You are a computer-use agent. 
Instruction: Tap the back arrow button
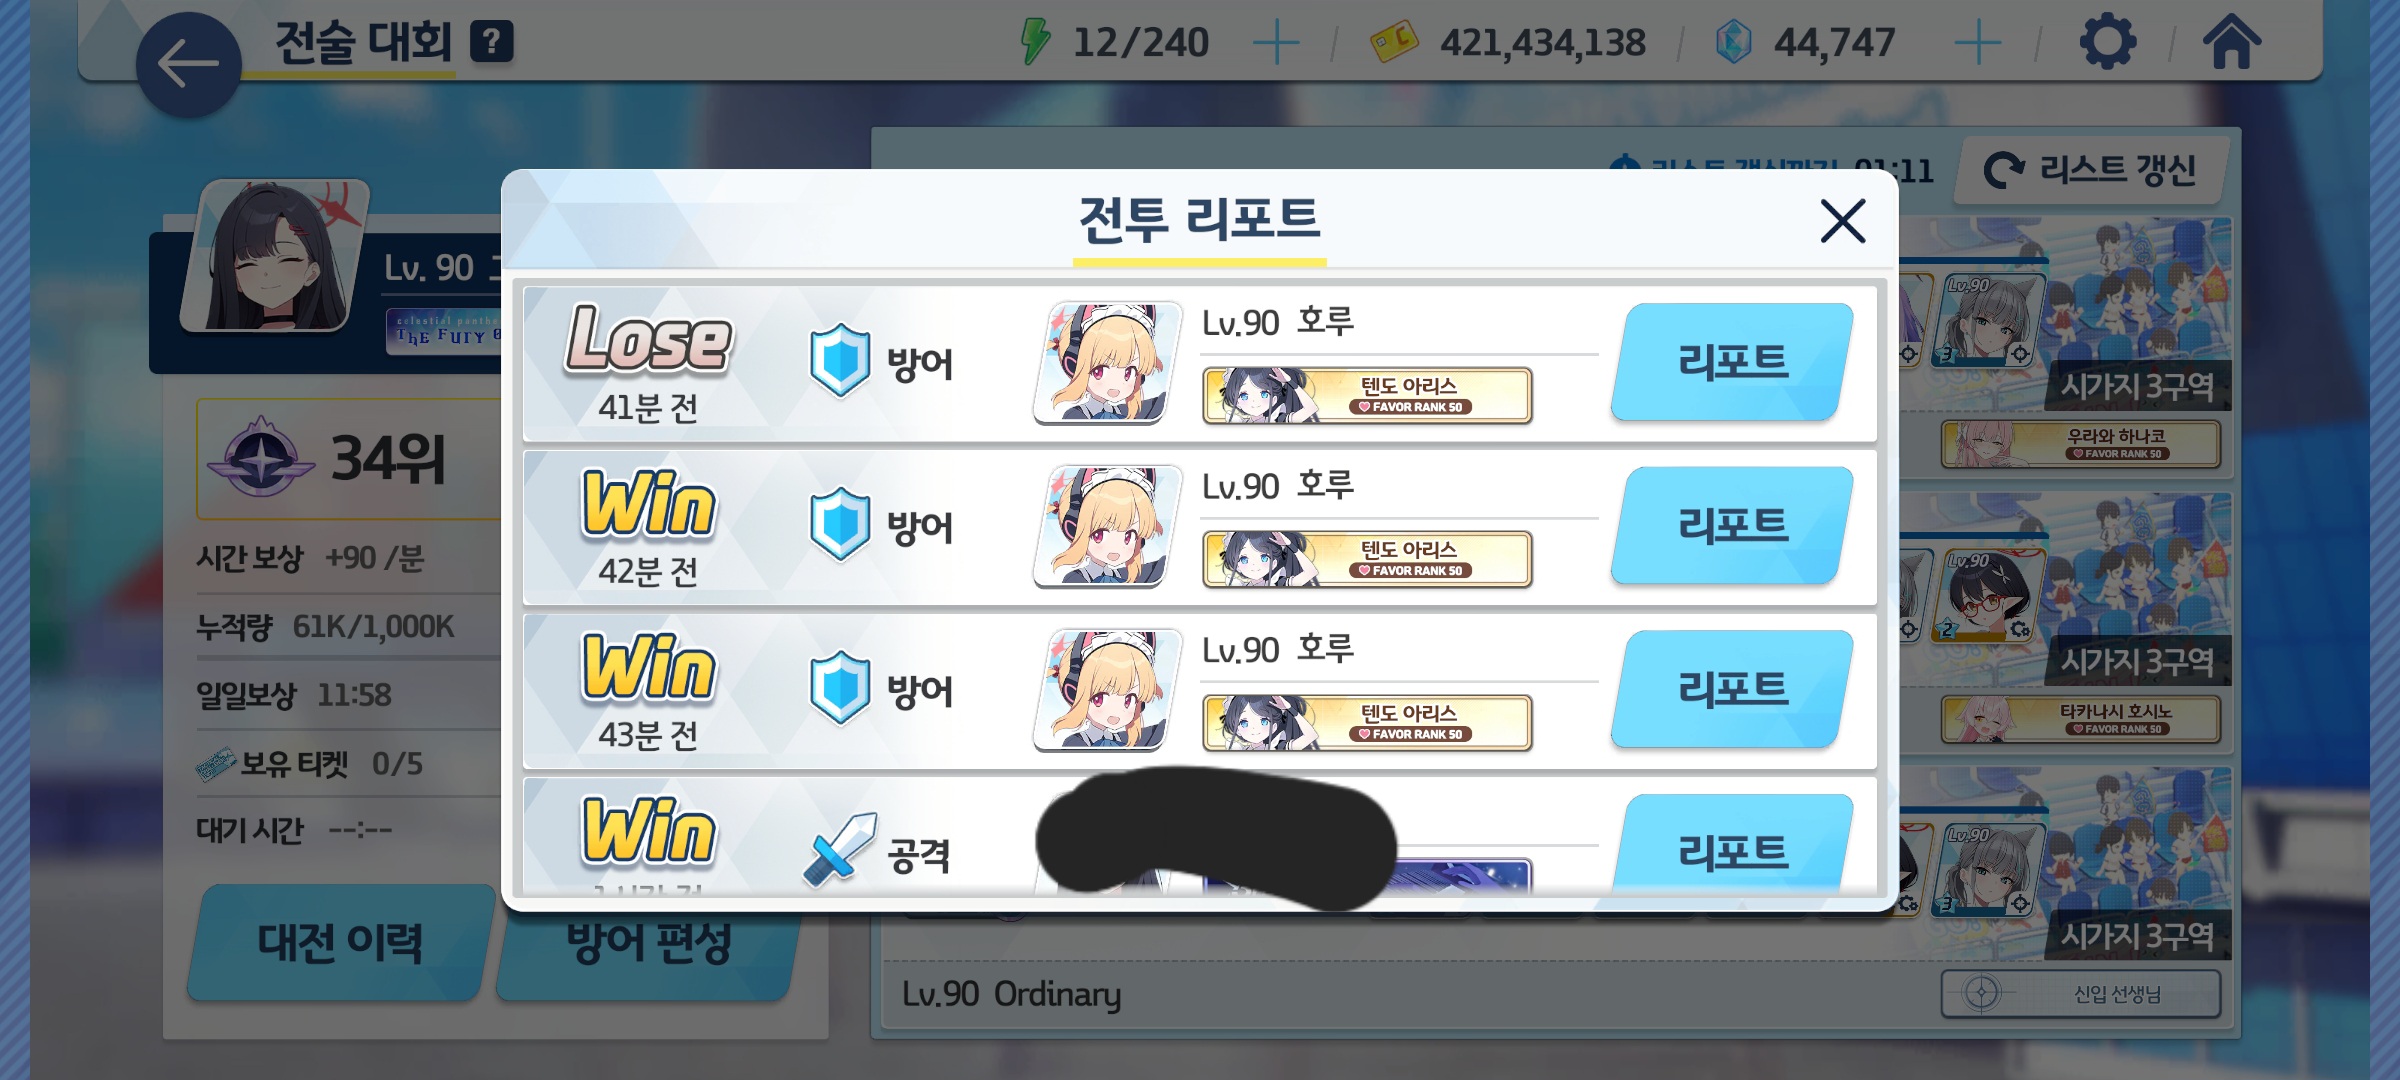pos(188,65)
